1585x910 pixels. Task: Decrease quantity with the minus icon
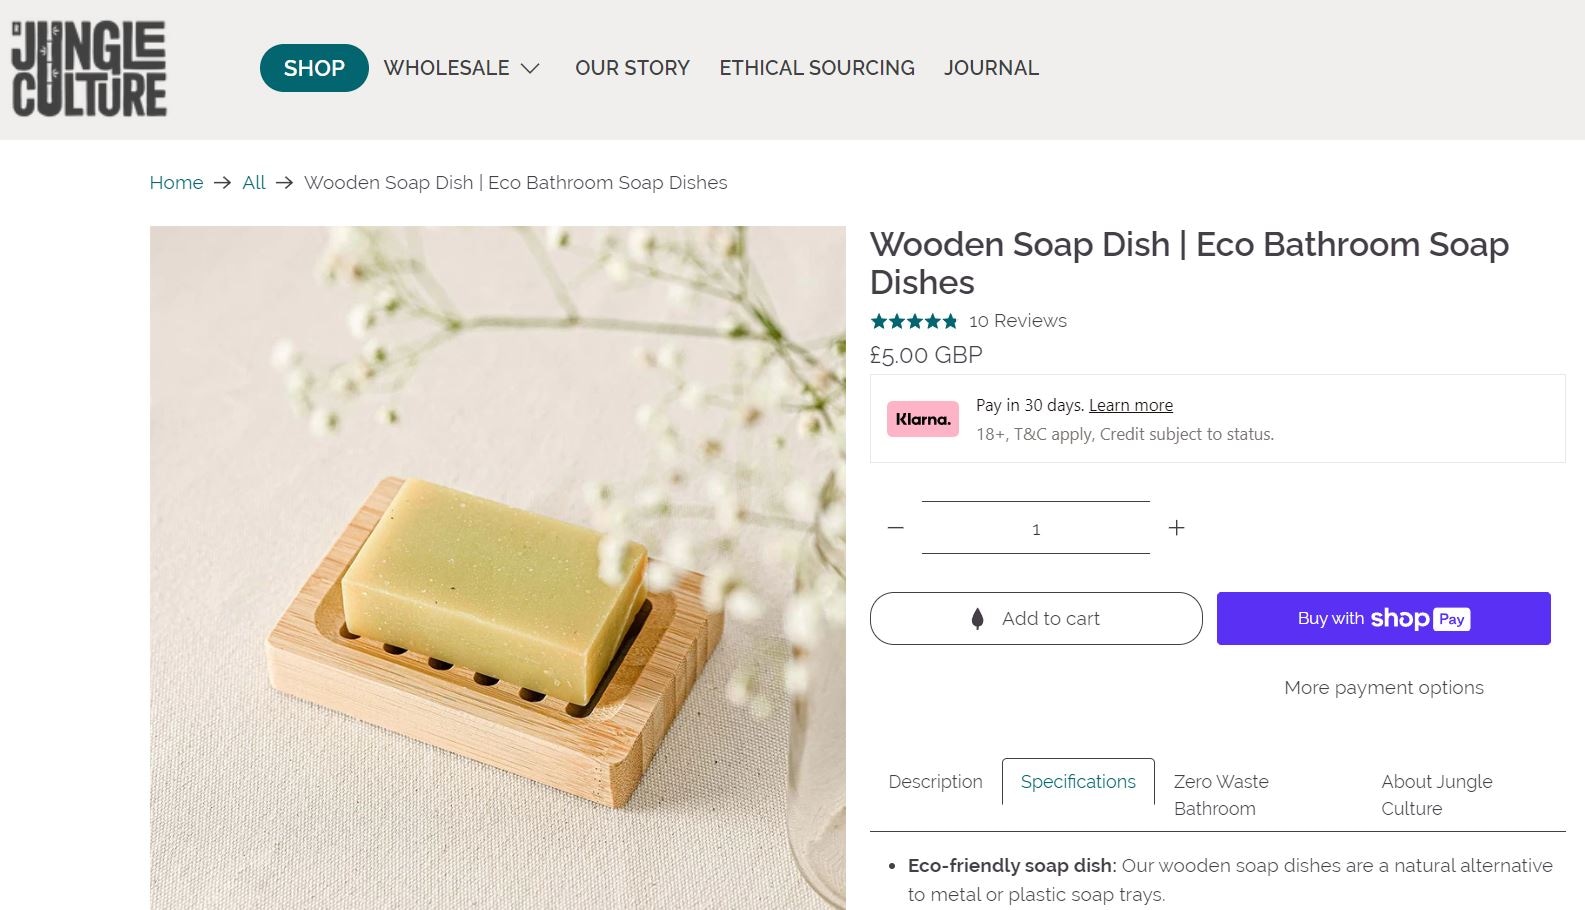[x=895, y=528]
